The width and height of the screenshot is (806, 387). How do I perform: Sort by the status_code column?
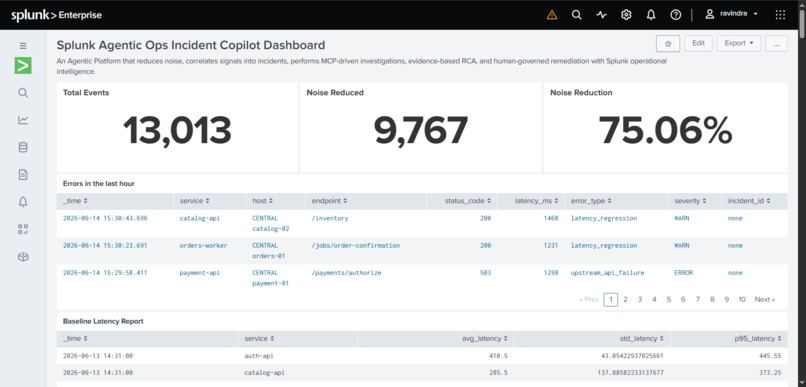point(468,201)
